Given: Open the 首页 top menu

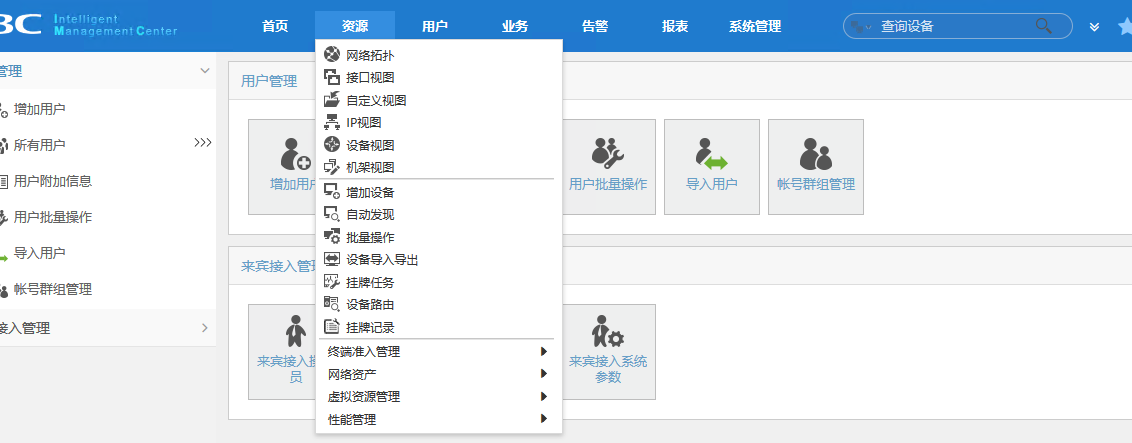Looking at the screenshot, I should coord(275,27).
